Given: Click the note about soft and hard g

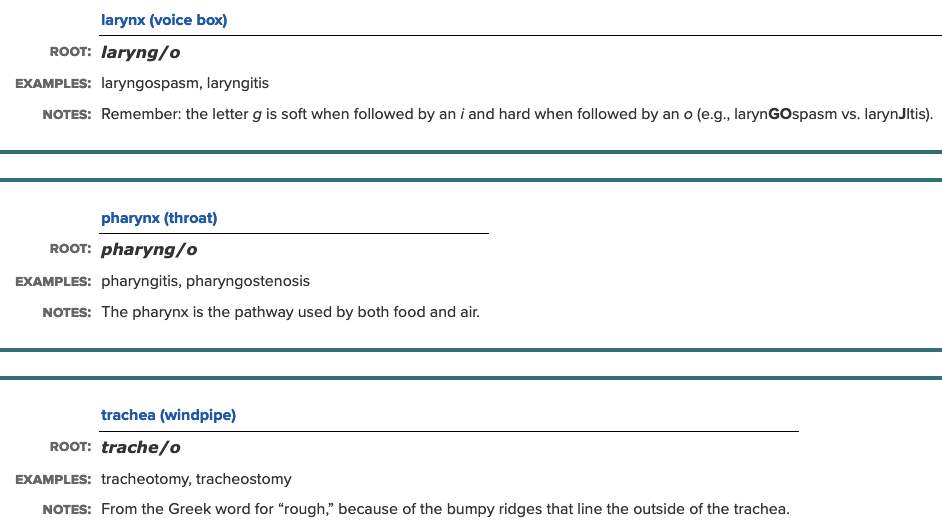Looking at the screenshot, I should tap(400, 114).
